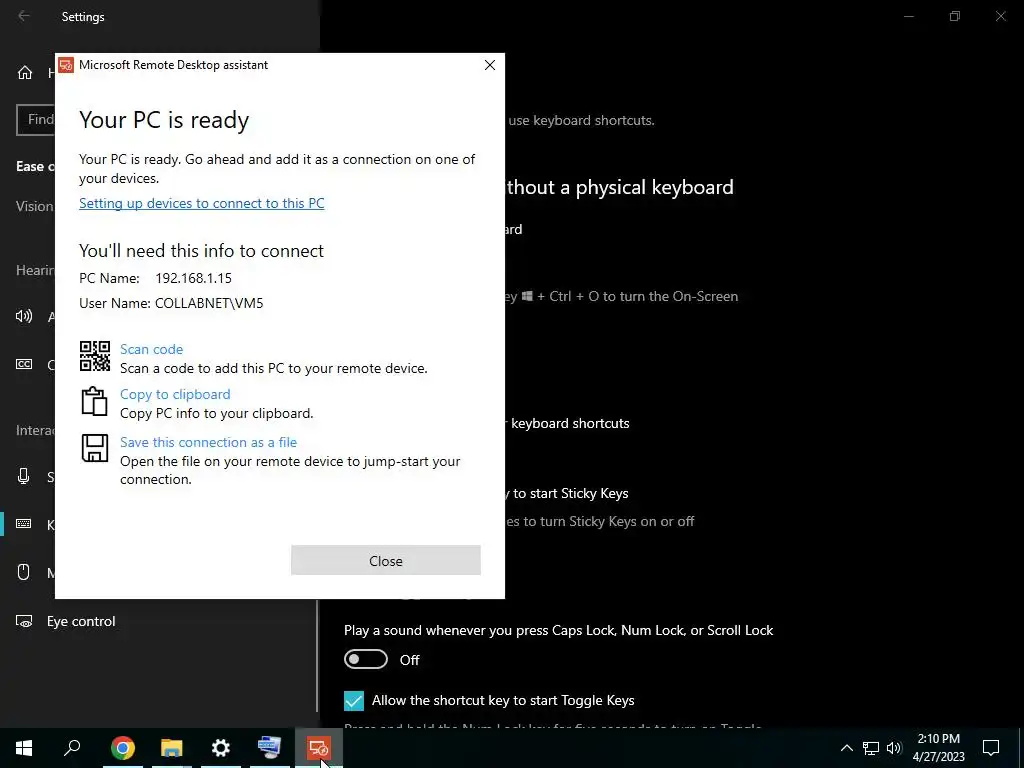Open the Windows Start menu
This screenshot has width=1024, height=768.
(x=24, y=748)
